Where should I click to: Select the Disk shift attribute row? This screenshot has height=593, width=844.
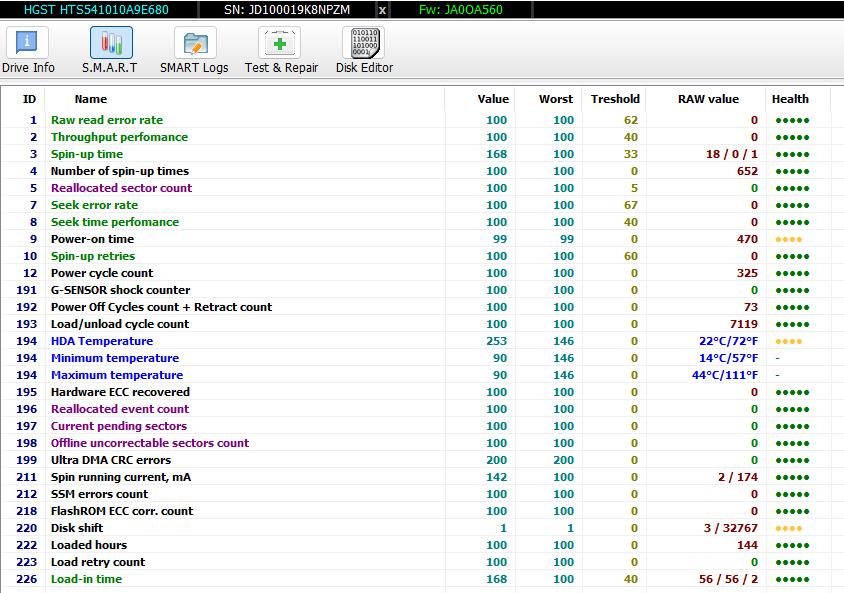click(416, 528)
